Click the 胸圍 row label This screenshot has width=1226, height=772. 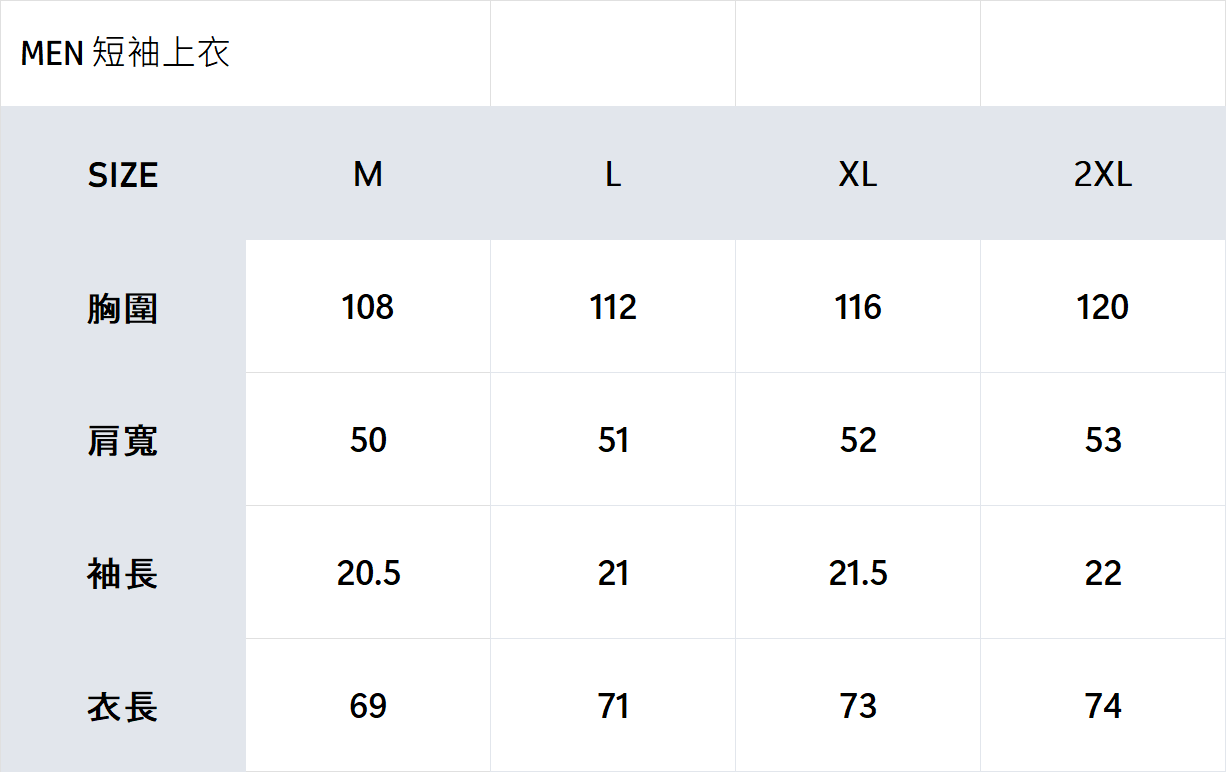123,308
